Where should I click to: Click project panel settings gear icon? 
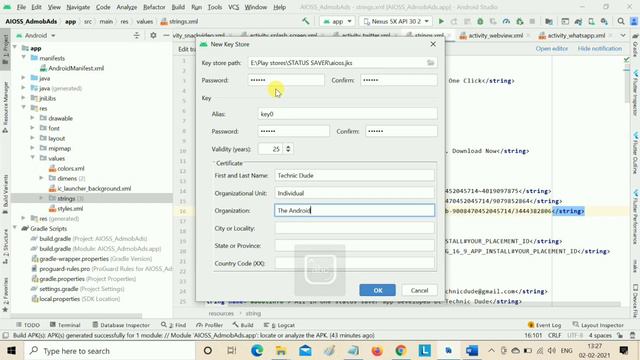tap(153, 36)
